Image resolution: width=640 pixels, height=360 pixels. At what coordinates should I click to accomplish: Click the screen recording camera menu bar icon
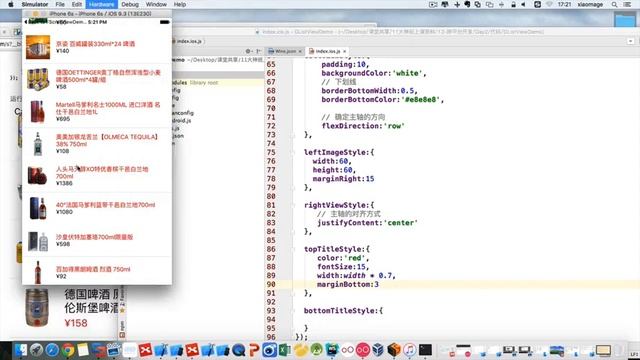pos(433,4)
